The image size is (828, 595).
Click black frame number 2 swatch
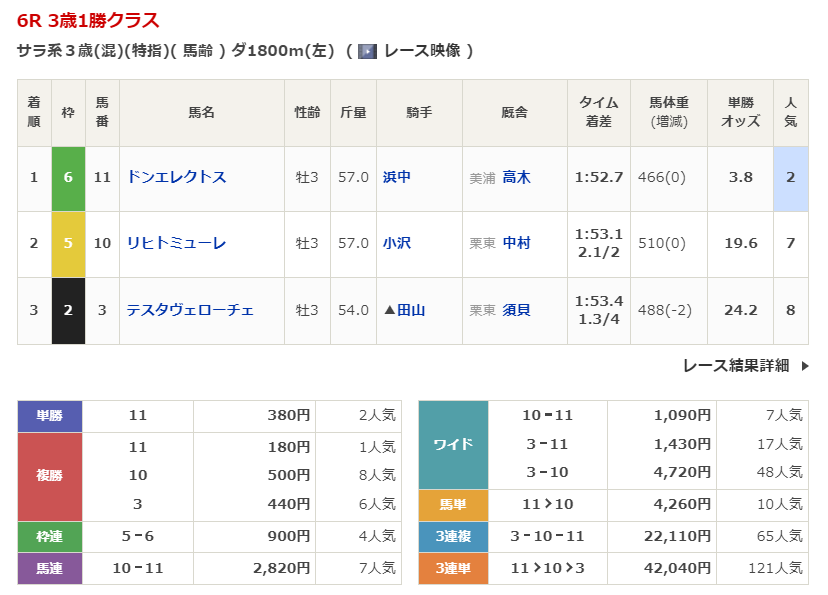[68, 311]
